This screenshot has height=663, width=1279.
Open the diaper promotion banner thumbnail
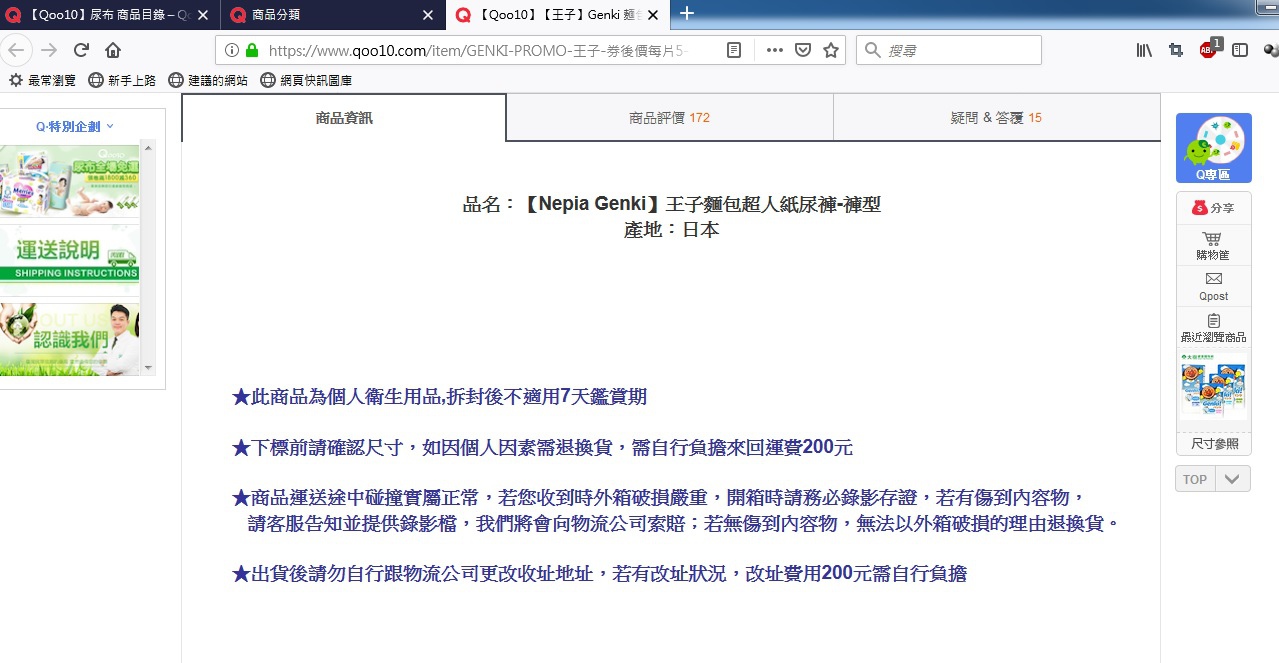point(70,179)
